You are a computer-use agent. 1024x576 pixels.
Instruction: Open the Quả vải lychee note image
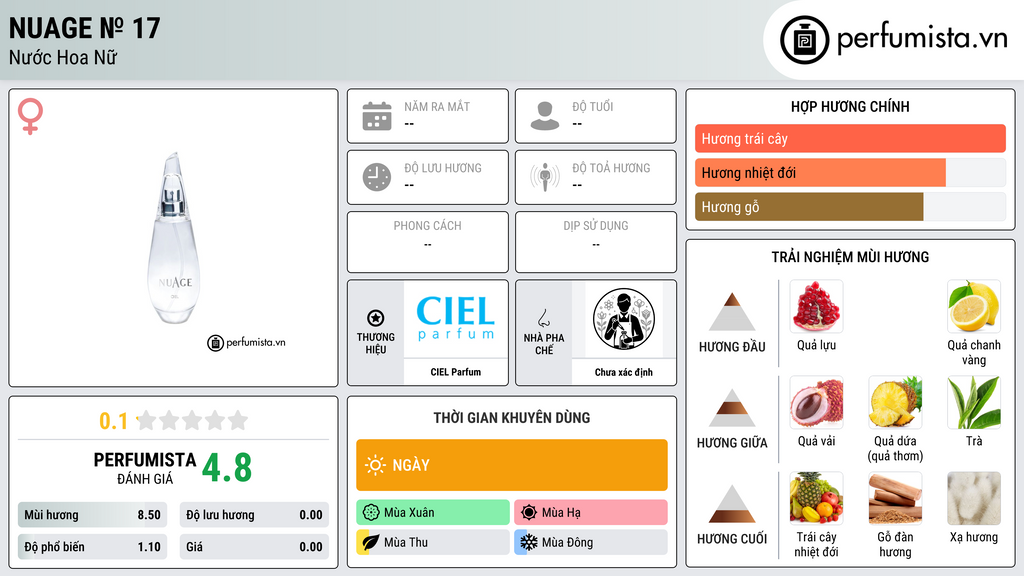[816, 402]
